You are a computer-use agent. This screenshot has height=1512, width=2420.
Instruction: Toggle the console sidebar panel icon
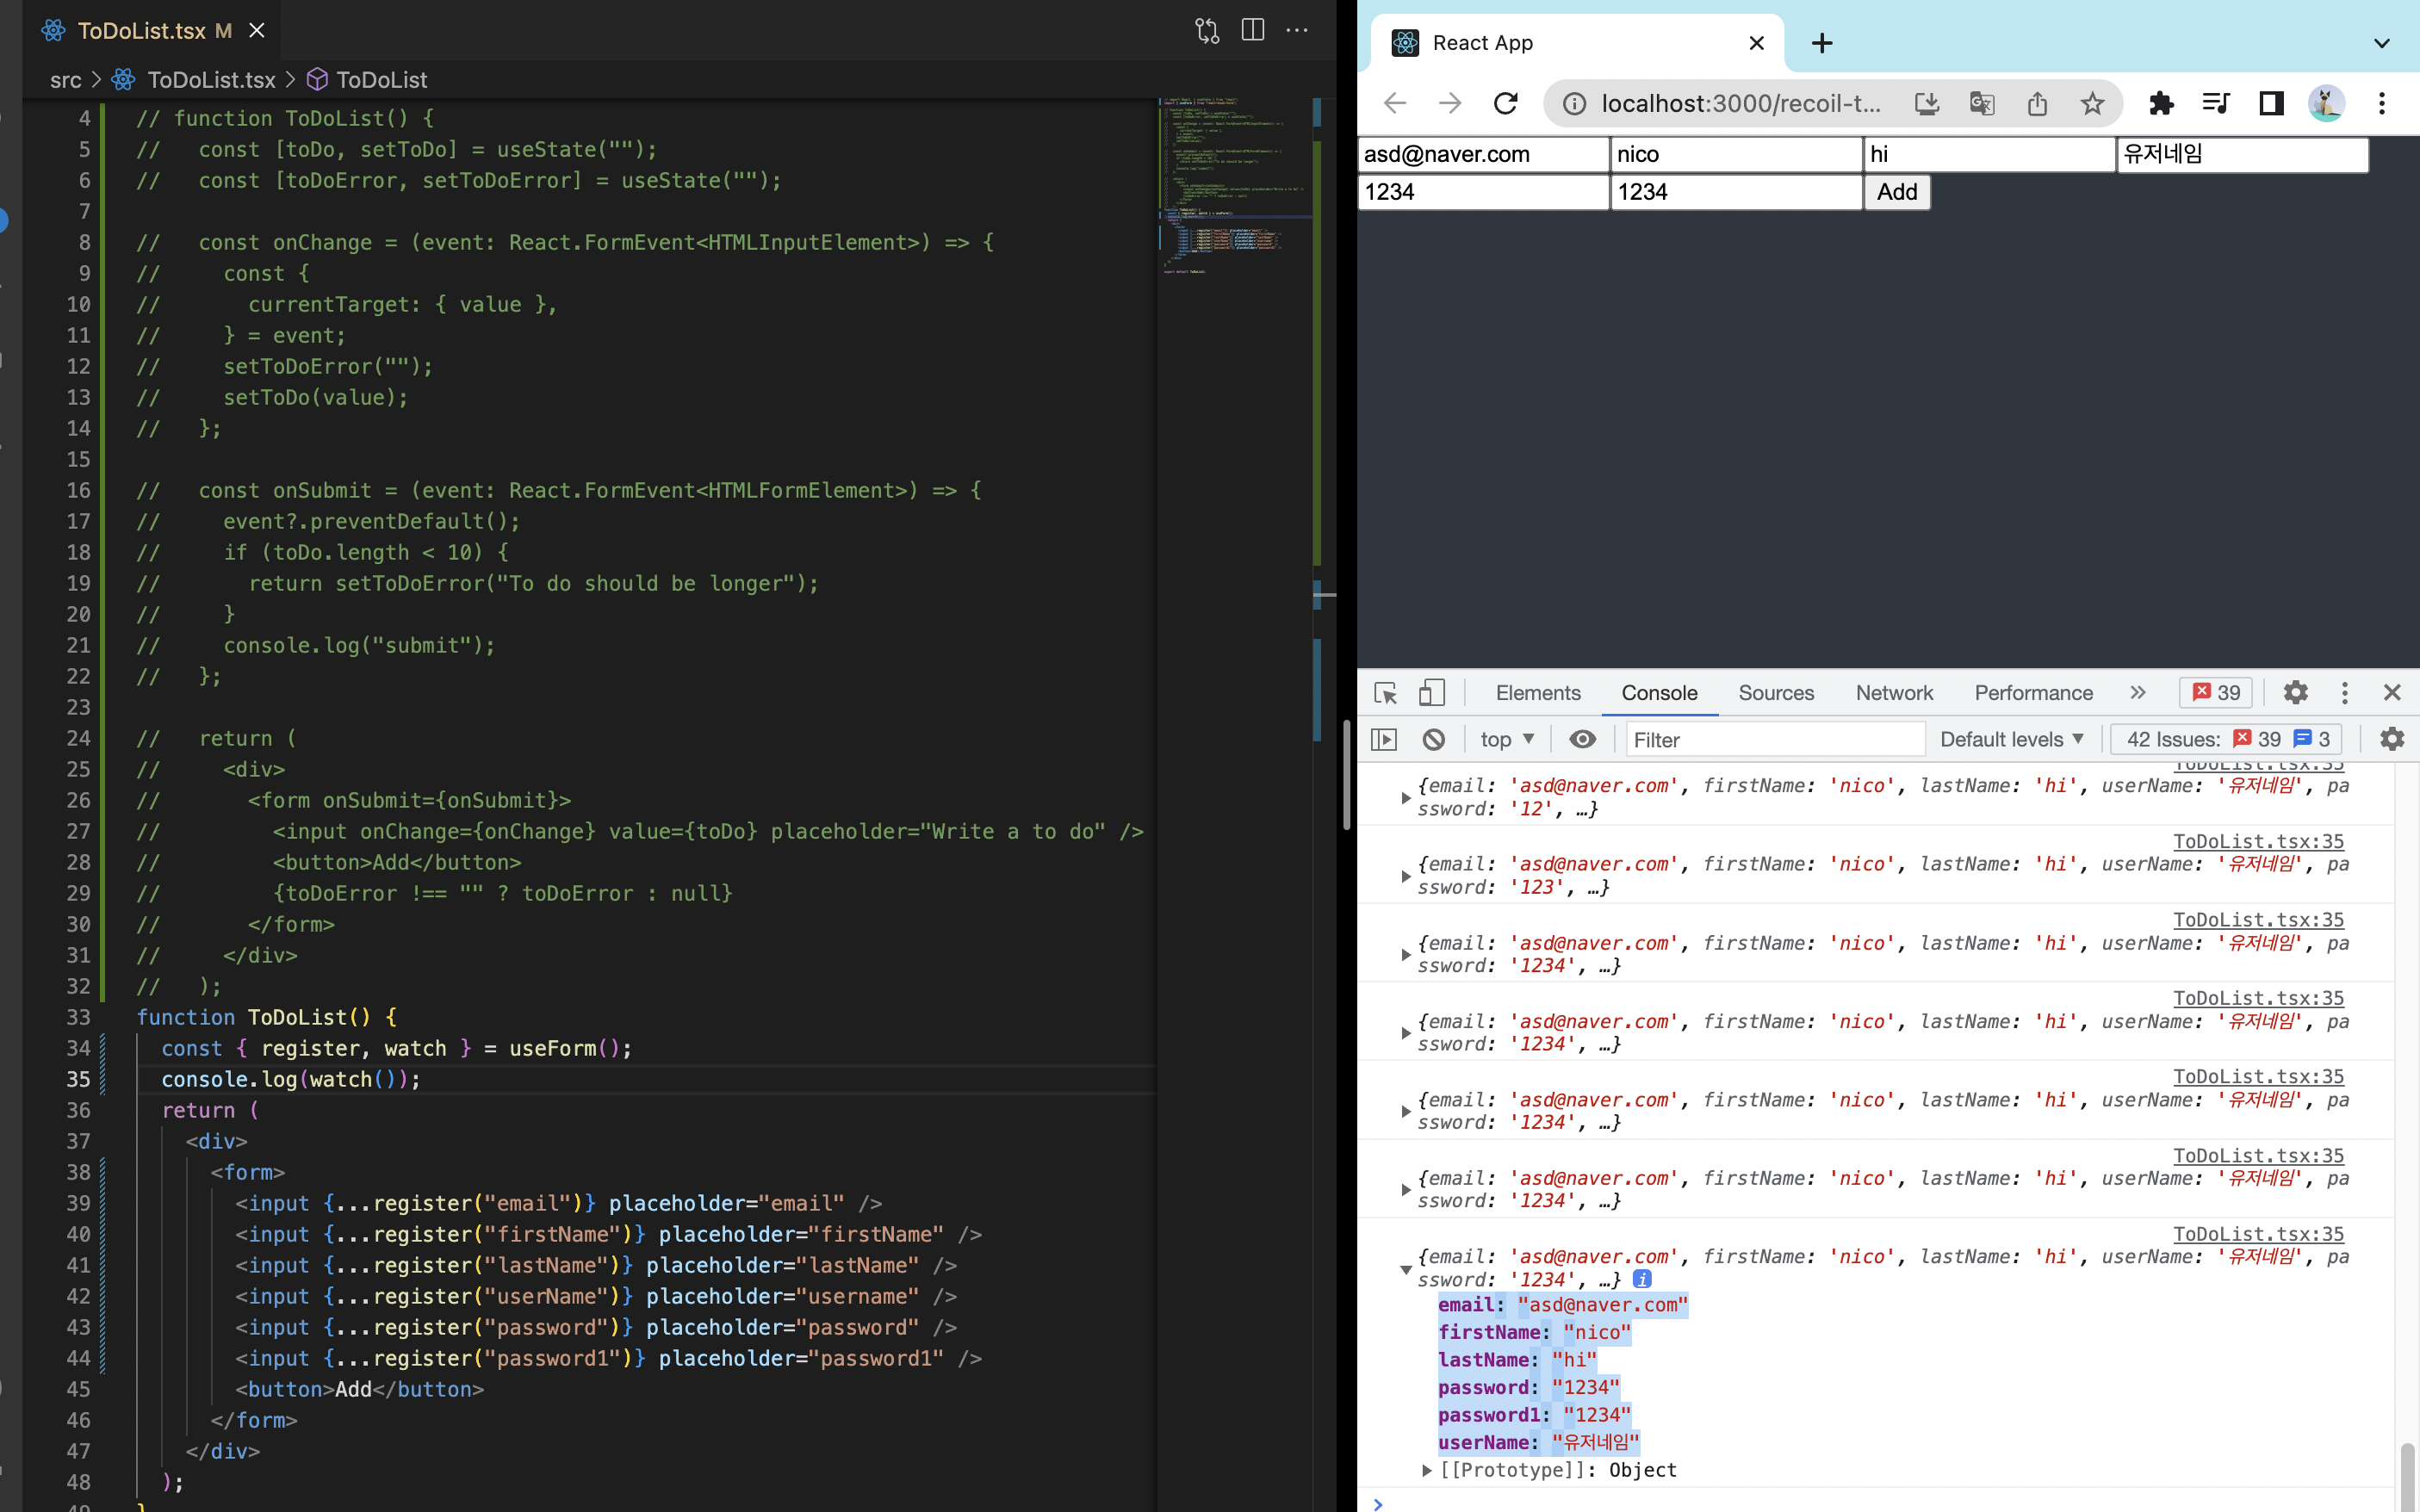1384,740
